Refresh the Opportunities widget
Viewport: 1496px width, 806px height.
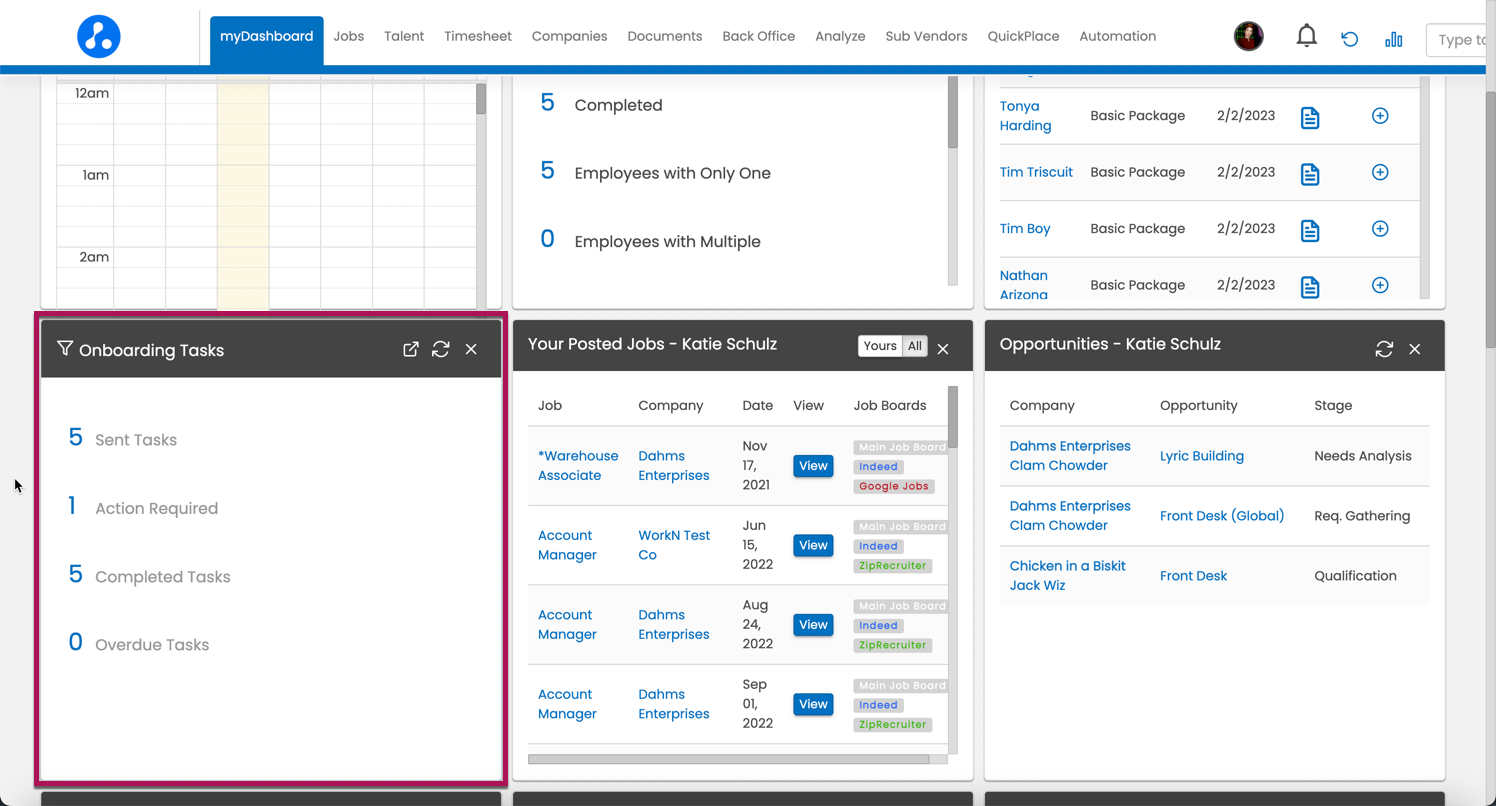(x=1384, y=349)
